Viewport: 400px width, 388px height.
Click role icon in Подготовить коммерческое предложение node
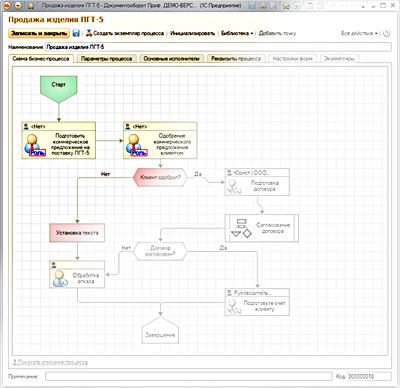tap(34, 145)
